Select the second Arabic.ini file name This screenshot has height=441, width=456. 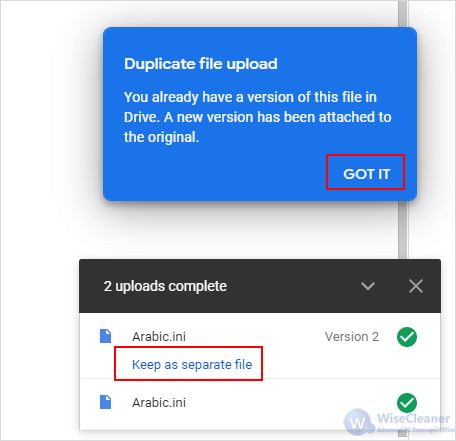point(159,403)
